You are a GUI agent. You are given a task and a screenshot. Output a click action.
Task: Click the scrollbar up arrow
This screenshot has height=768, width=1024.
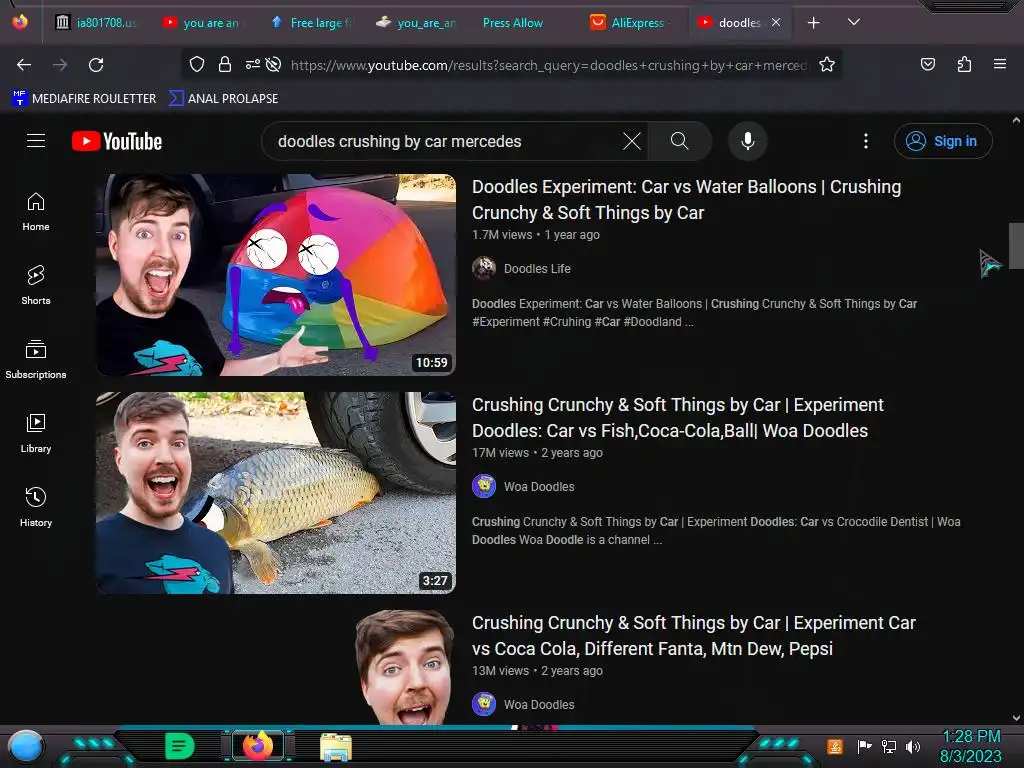[x=1016, y=120]
